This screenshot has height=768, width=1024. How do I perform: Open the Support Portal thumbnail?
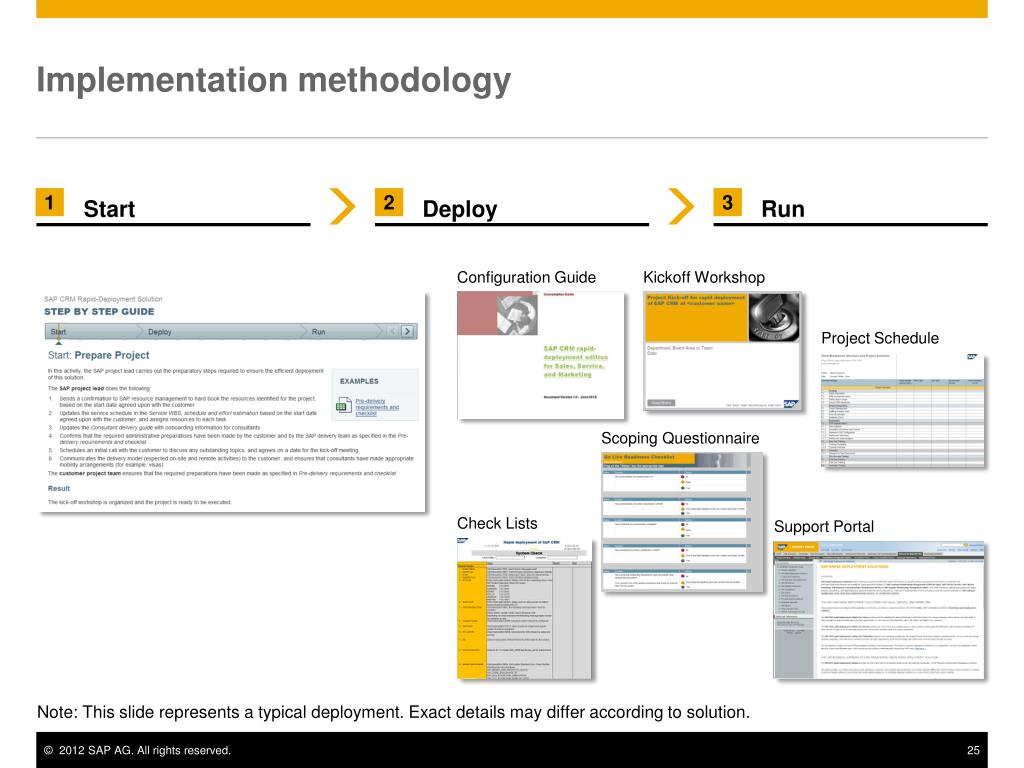pos(879,610)
